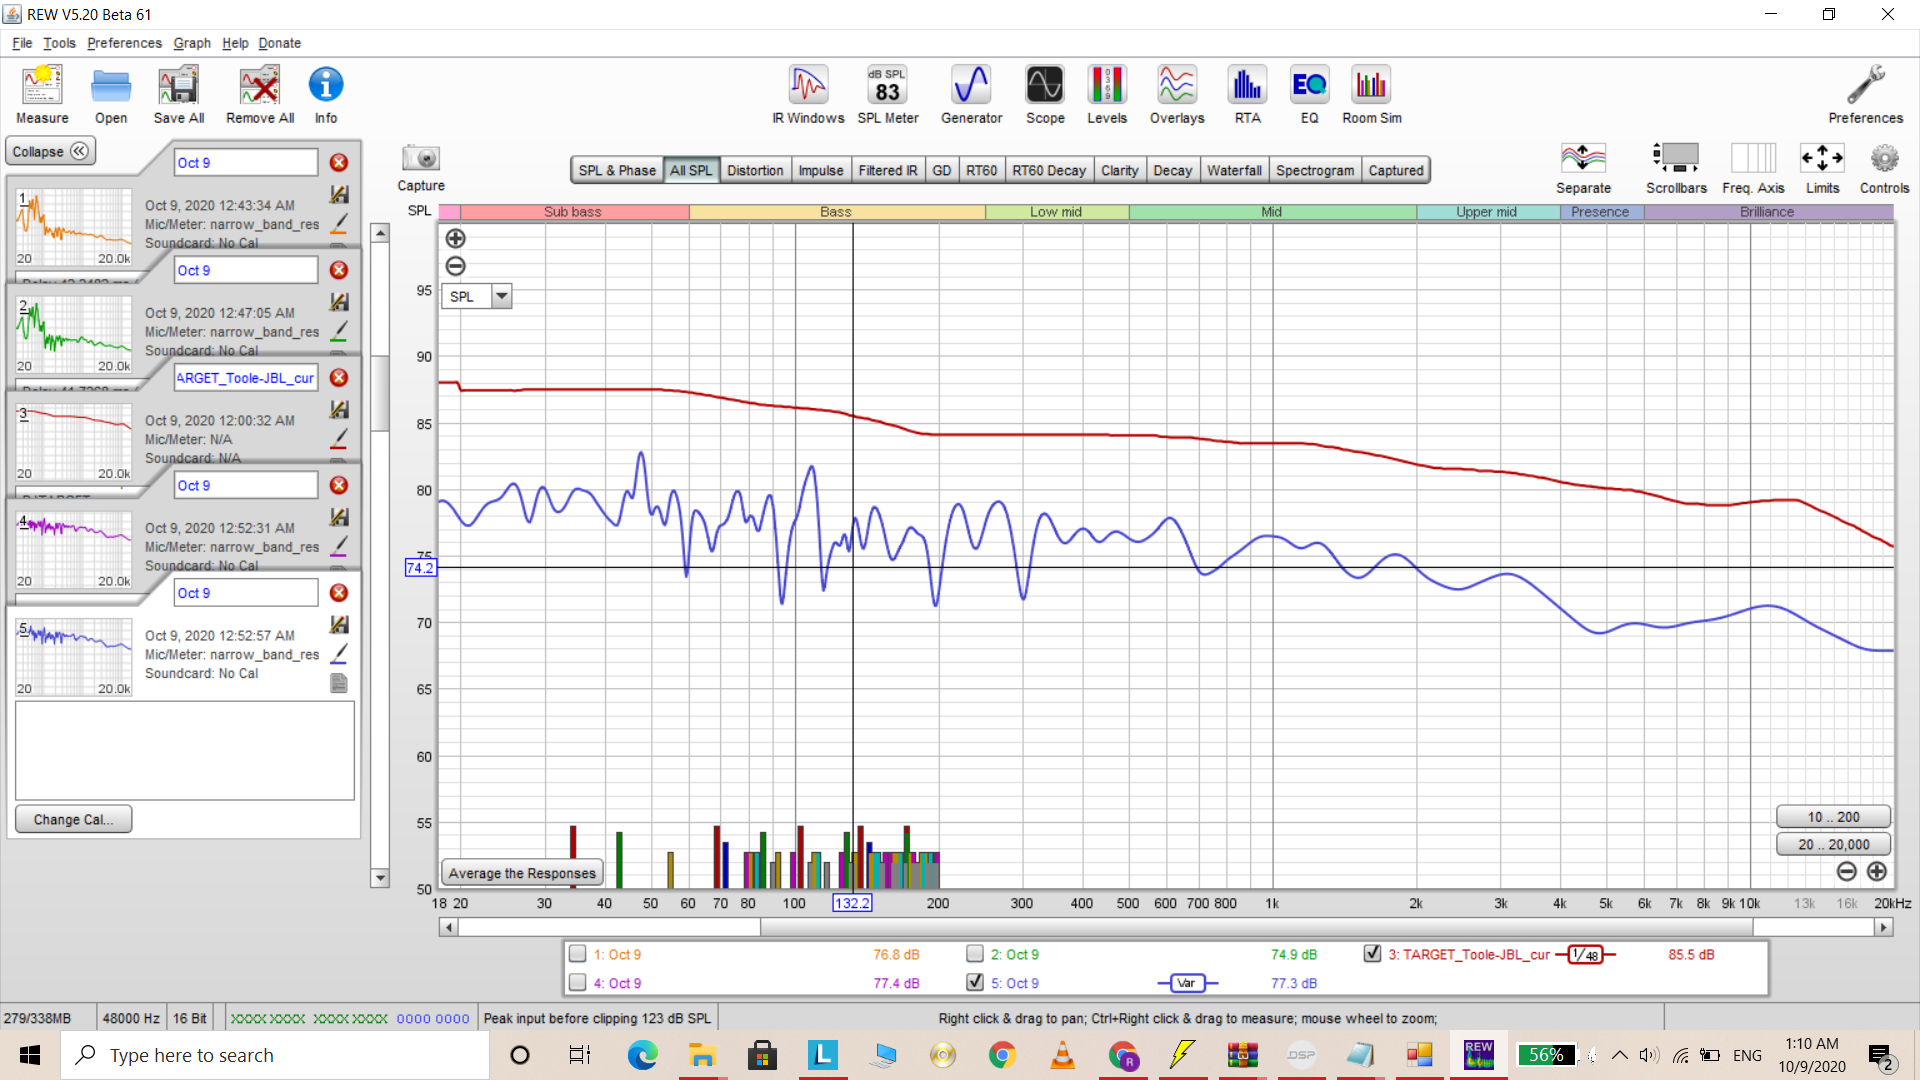Capture the graph with camera icon
The height and width of the screenshot is (1080, 1920).
(421, 168)
